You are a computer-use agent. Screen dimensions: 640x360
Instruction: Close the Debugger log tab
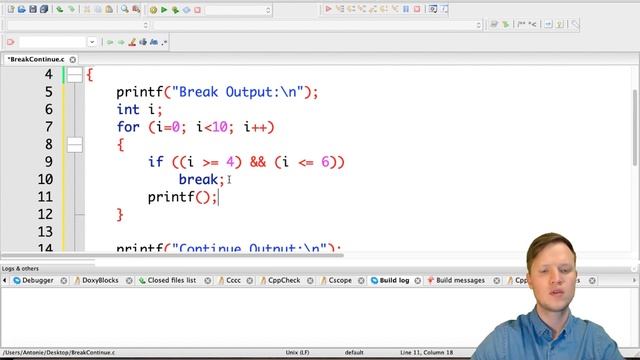click(x=64, y=280)
